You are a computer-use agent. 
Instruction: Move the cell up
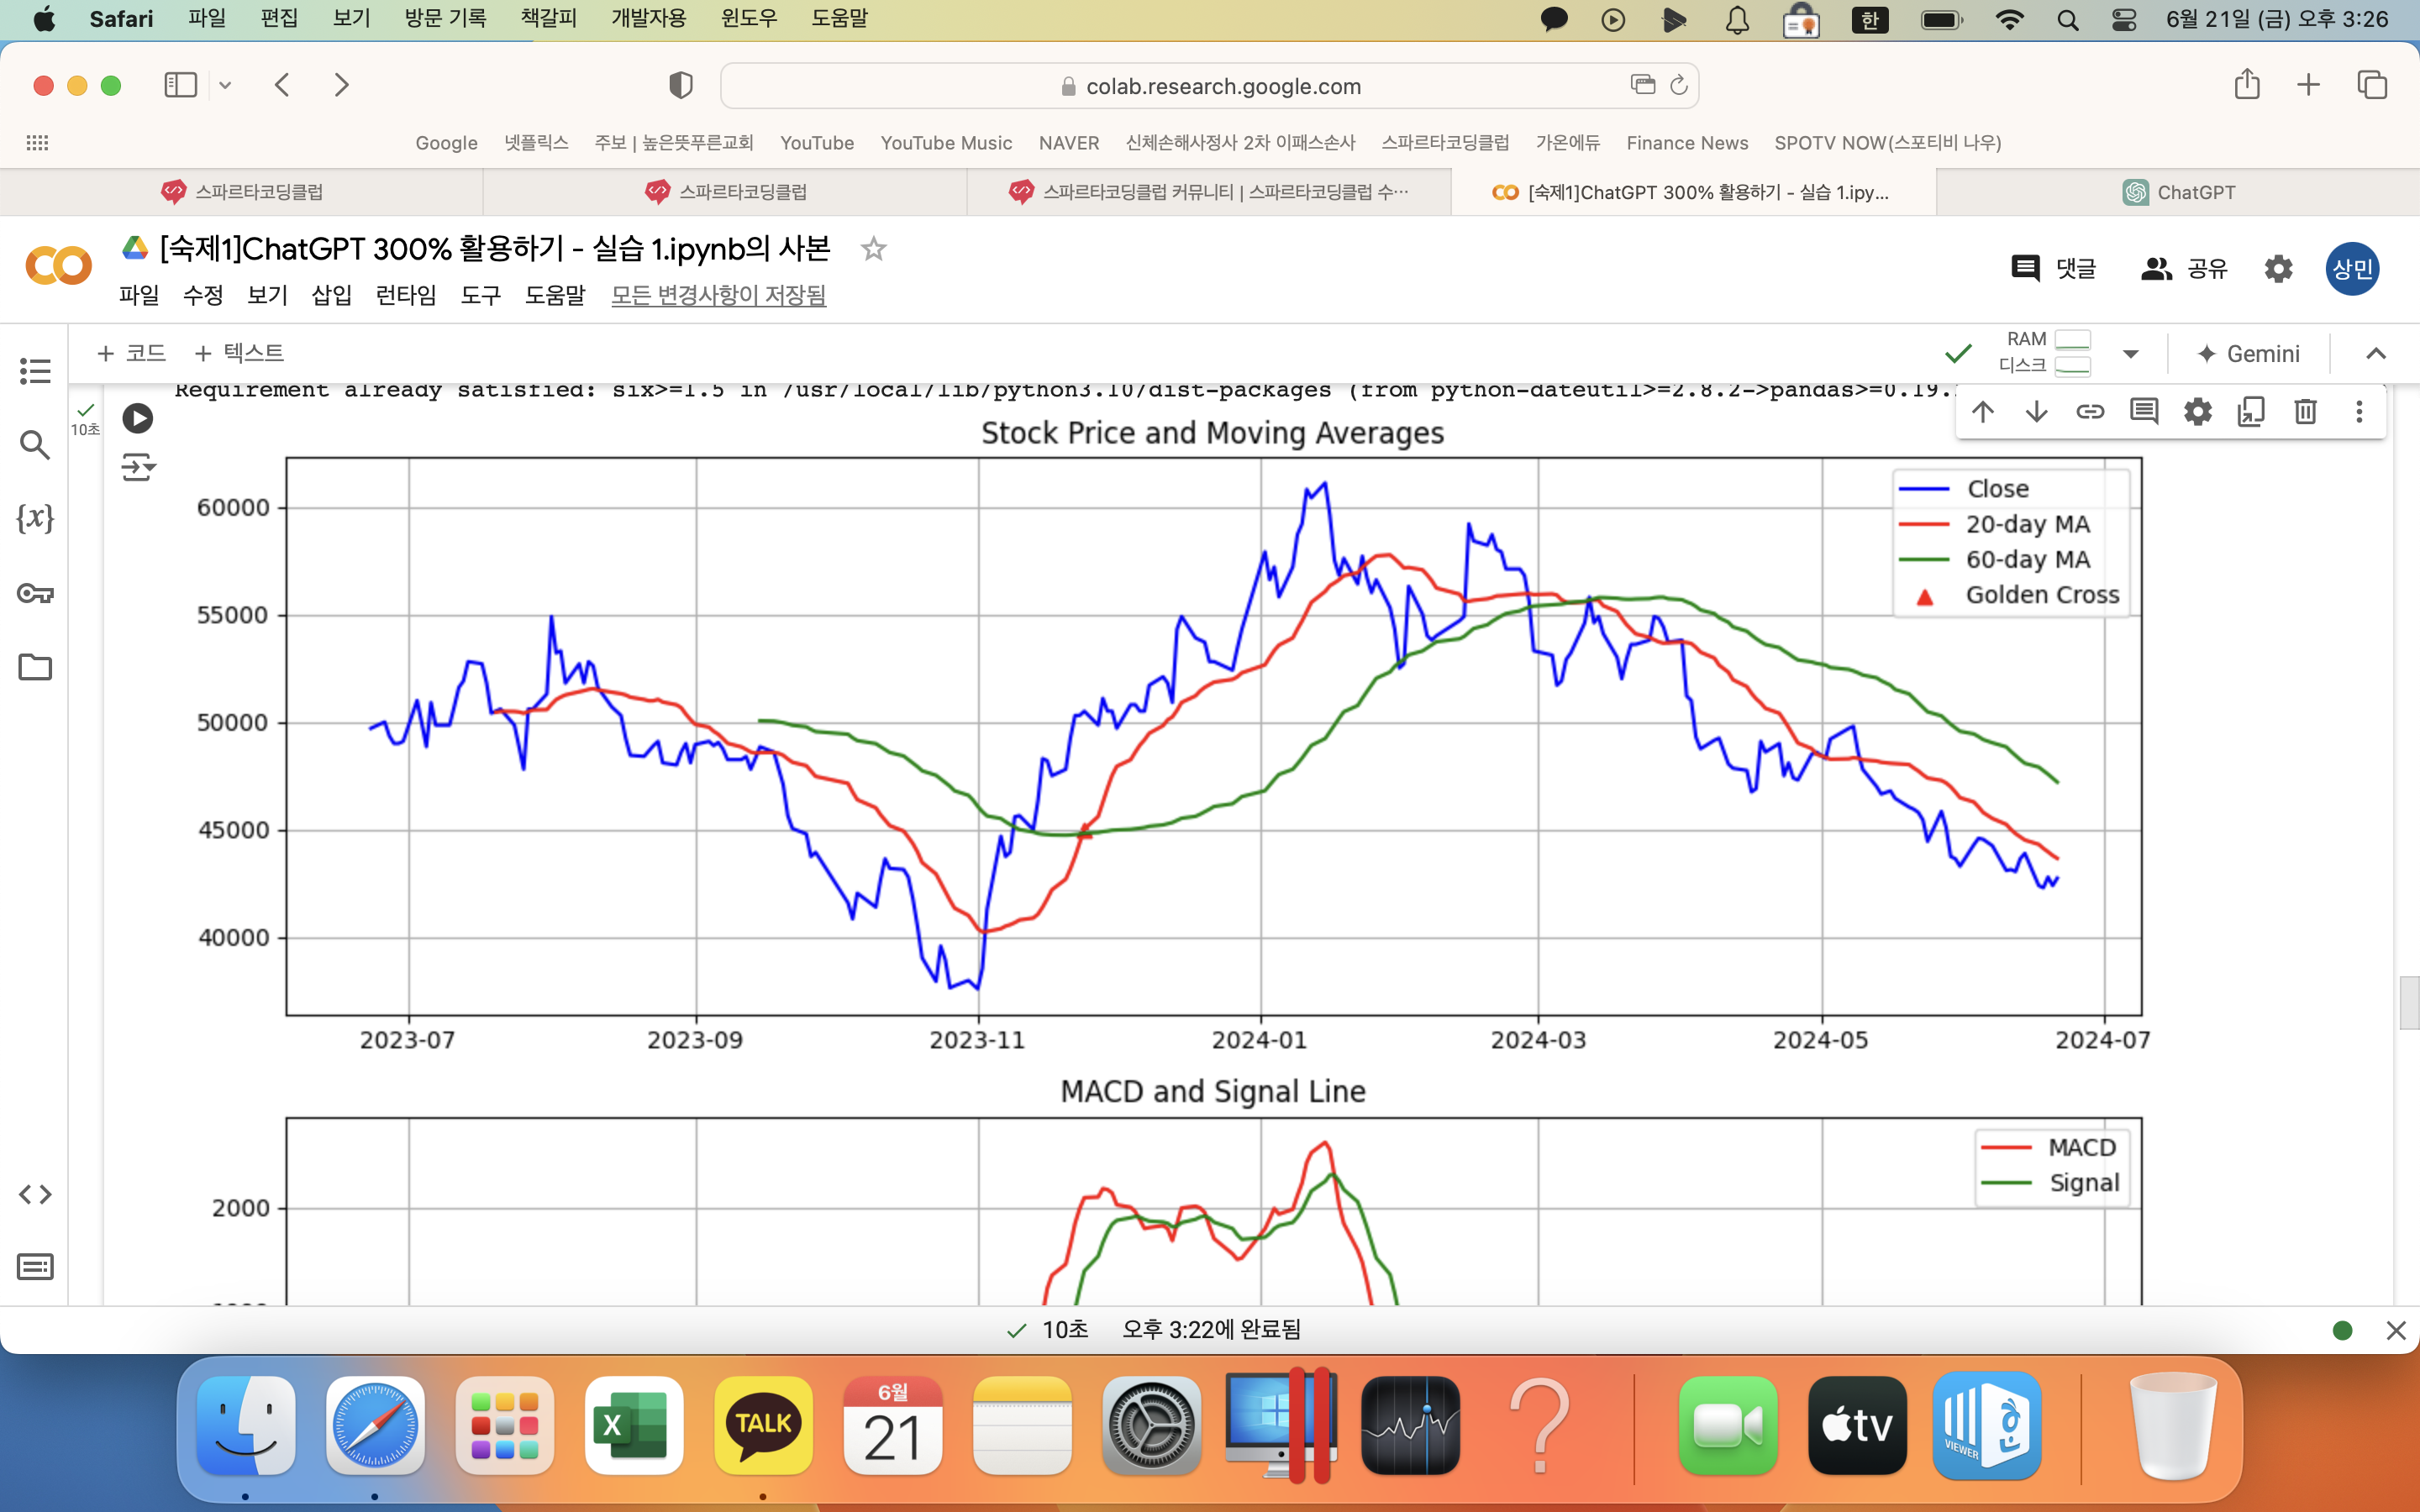click(1983, 411)
